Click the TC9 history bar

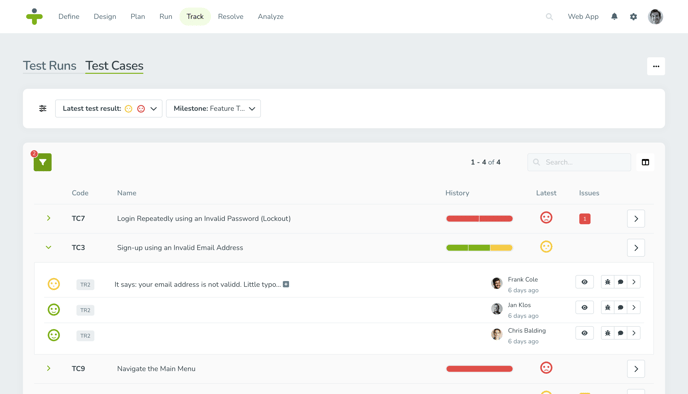479,369
